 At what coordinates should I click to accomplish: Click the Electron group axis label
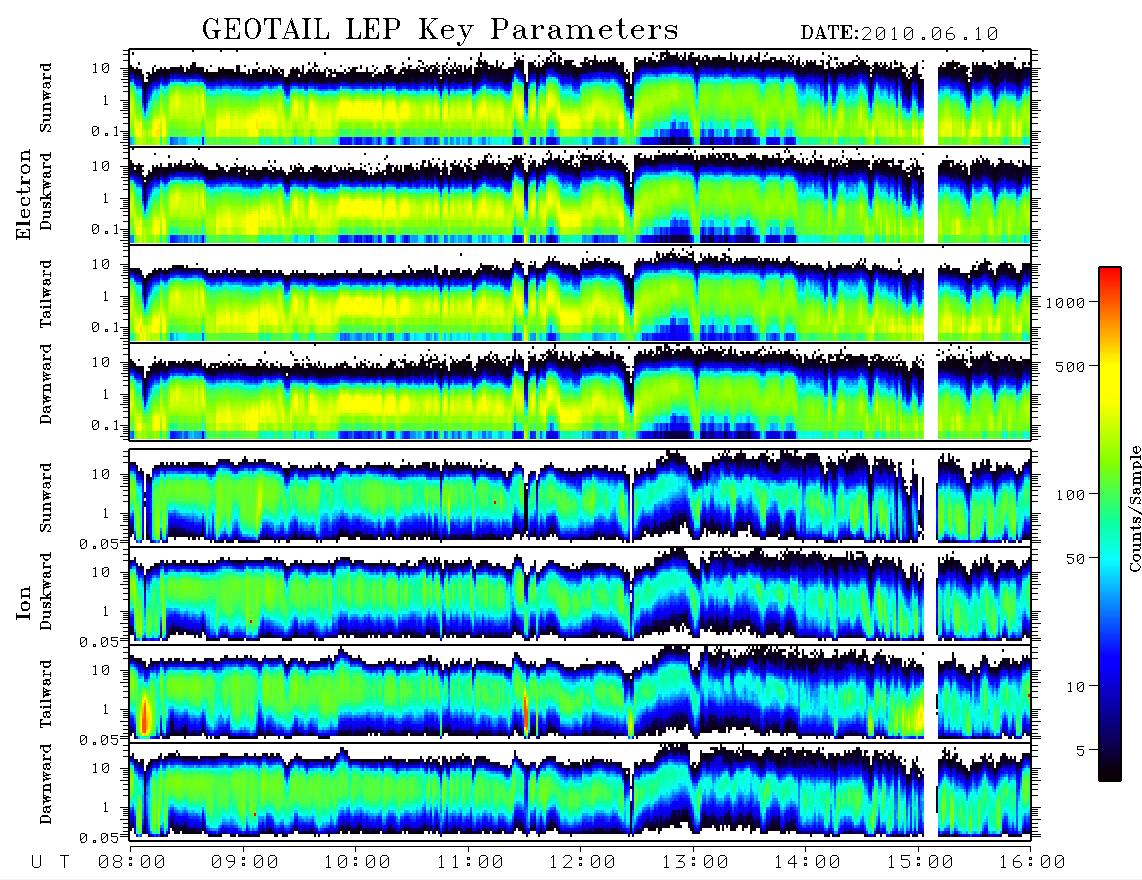tap(24, 195)
